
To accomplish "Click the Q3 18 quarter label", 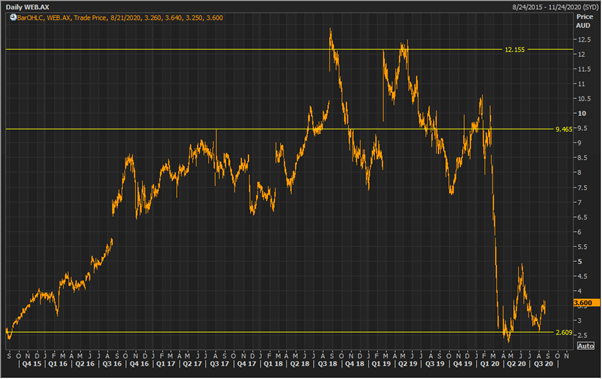I will tap(327, 364).
